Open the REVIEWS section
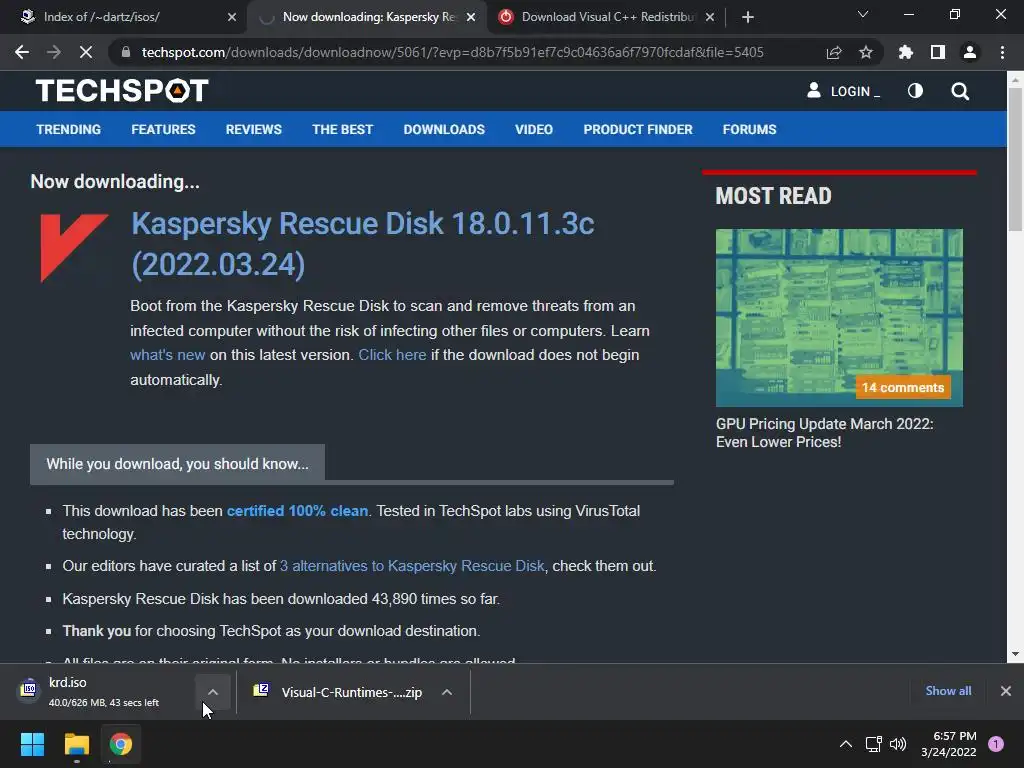The width and height of the screenshot is (1024, 768). point(253,129)
